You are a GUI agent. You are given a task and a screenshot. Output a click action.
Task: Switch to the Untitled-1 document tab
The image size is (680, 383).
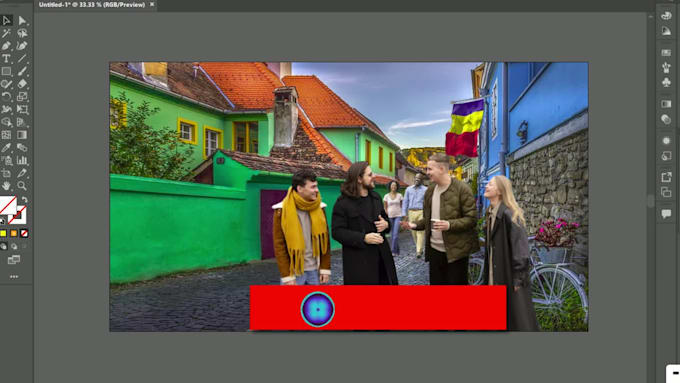[x=92, y=5]
